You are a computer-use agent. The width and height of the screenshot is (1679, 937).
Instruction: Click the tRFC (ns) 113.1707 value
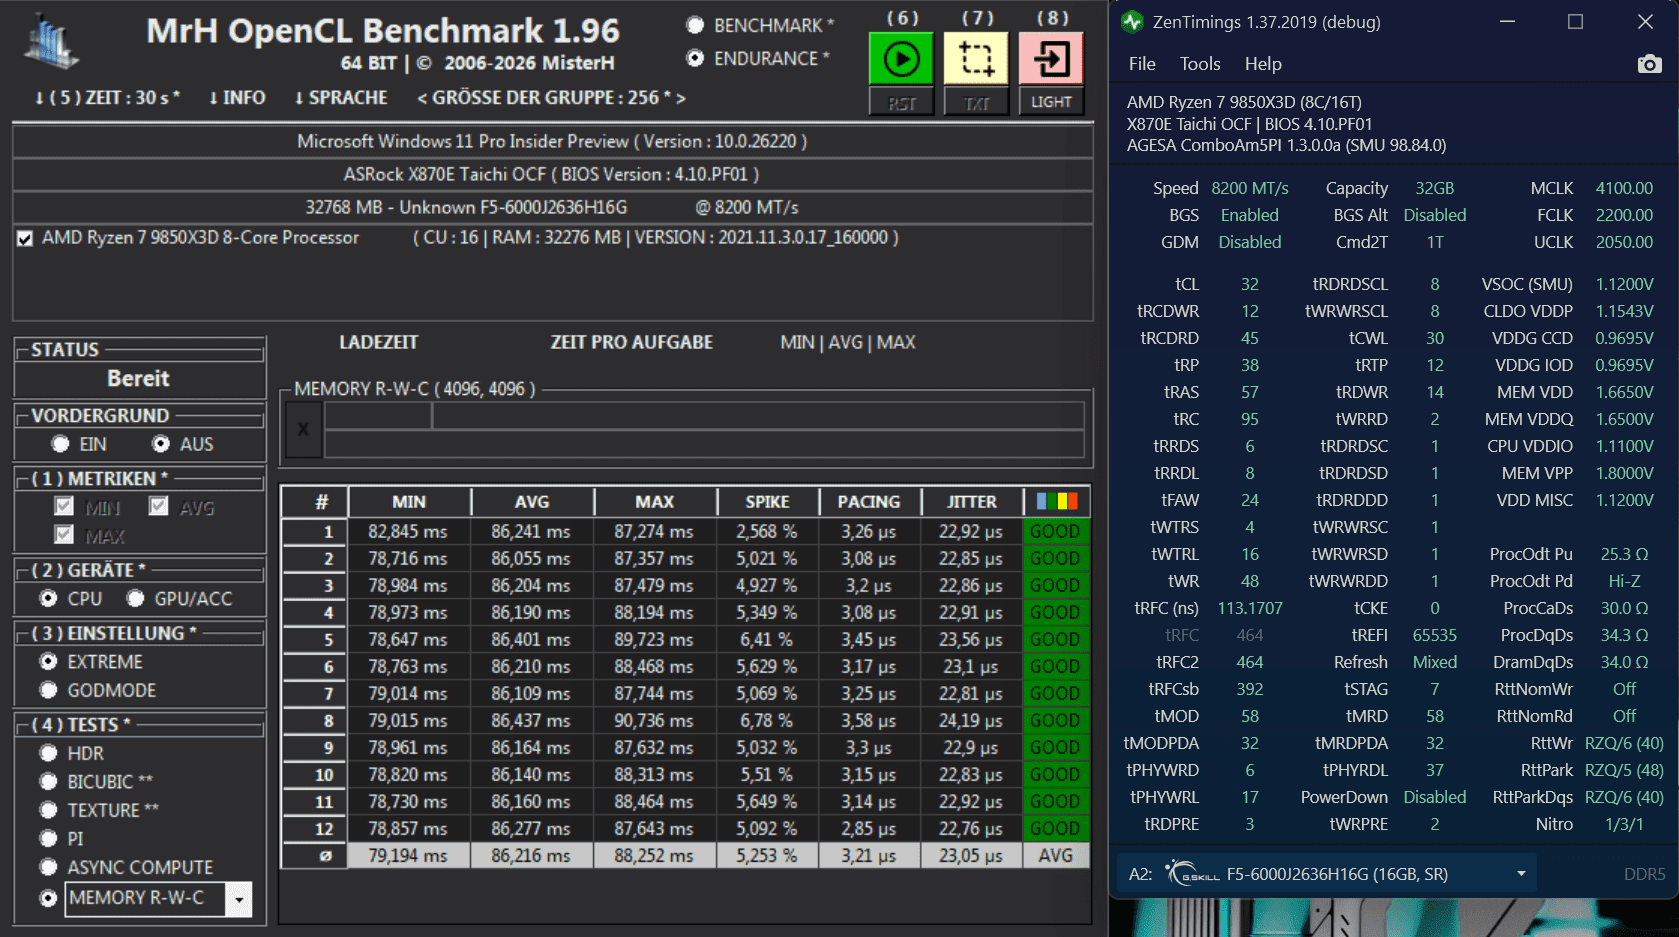[1250, 608]
